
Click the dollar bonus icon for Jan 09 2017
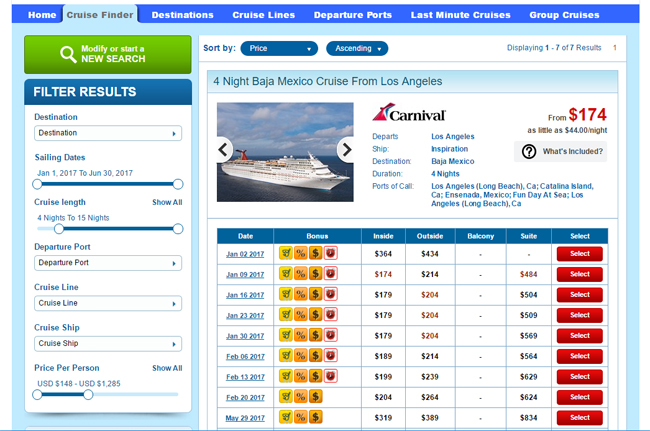[315, 274]
